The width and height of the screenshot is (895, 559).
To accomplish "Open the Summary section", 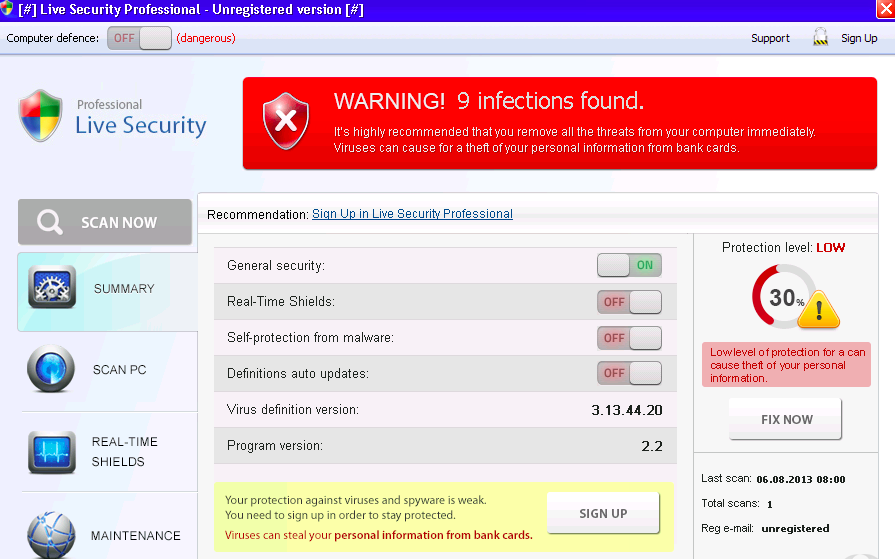I will [107, 292].
